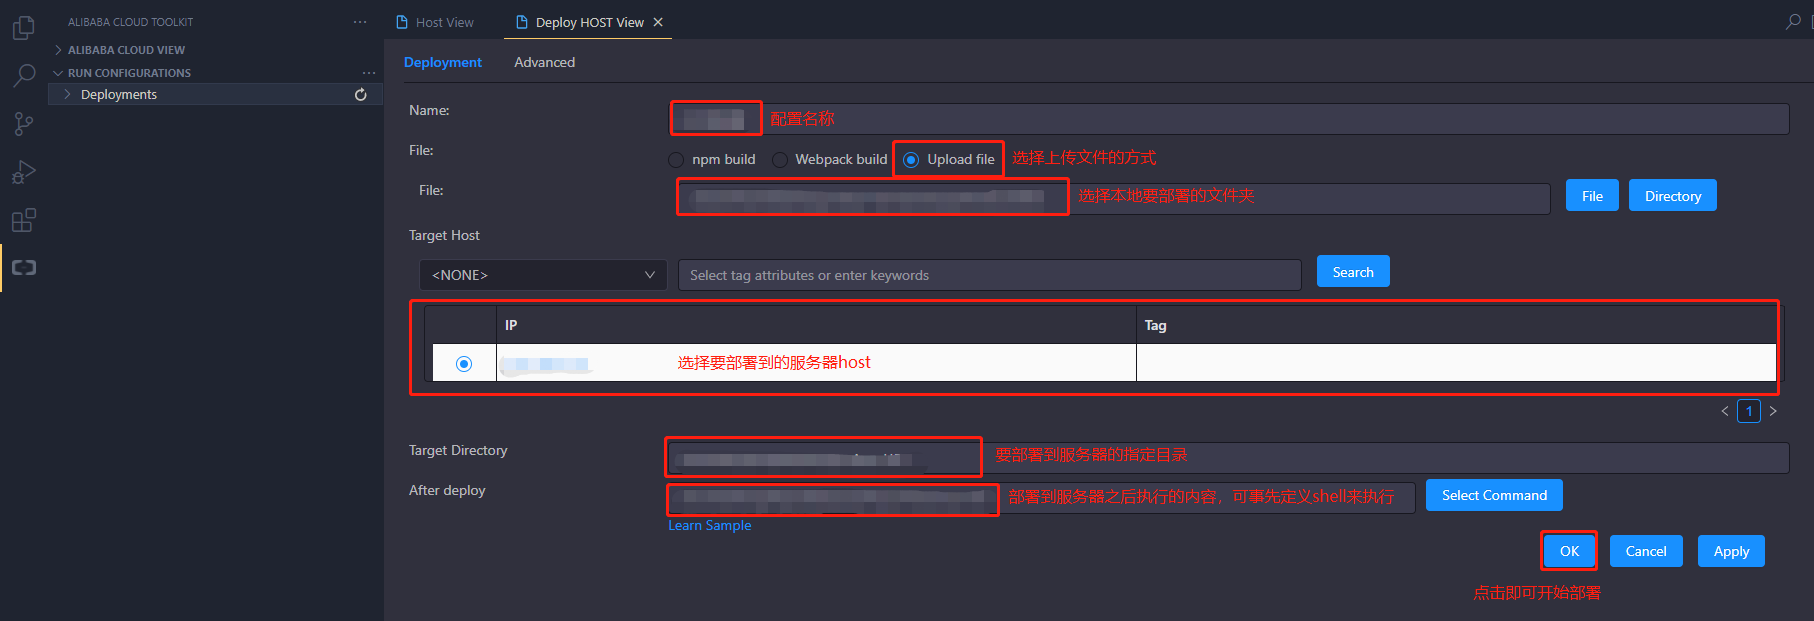Click the Search button for target hosts
The height and width of the screenshot is (621, 1814).
click(1353, 272)
